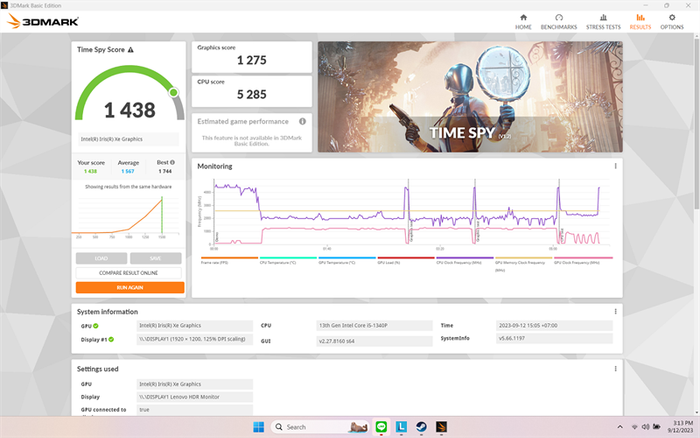Click the green marker on the score gauge
The height and width of the screenshot is (438, 700).
point(173,92)
